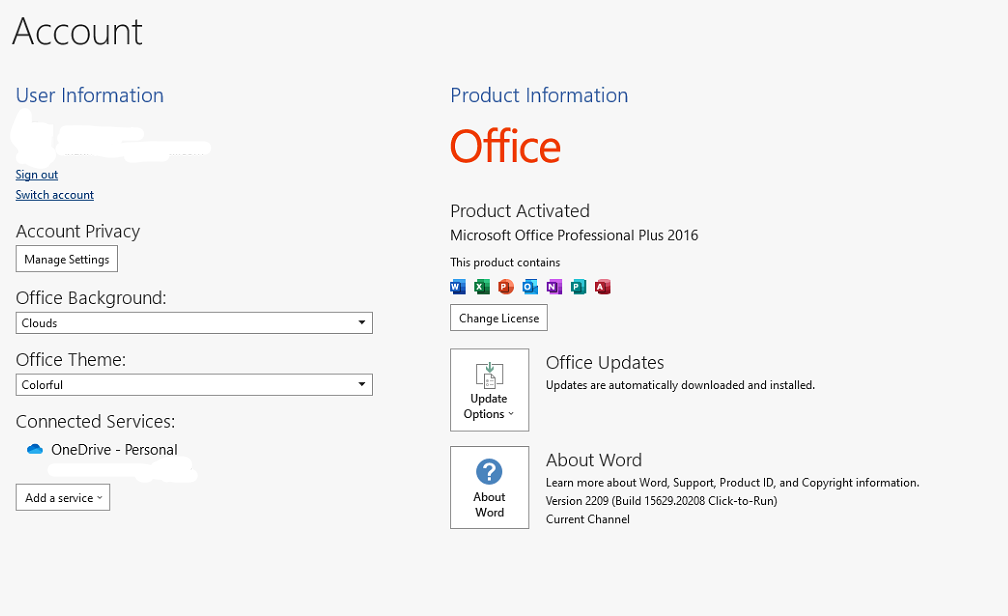Click the Access app icon

(x=602, y=287)
